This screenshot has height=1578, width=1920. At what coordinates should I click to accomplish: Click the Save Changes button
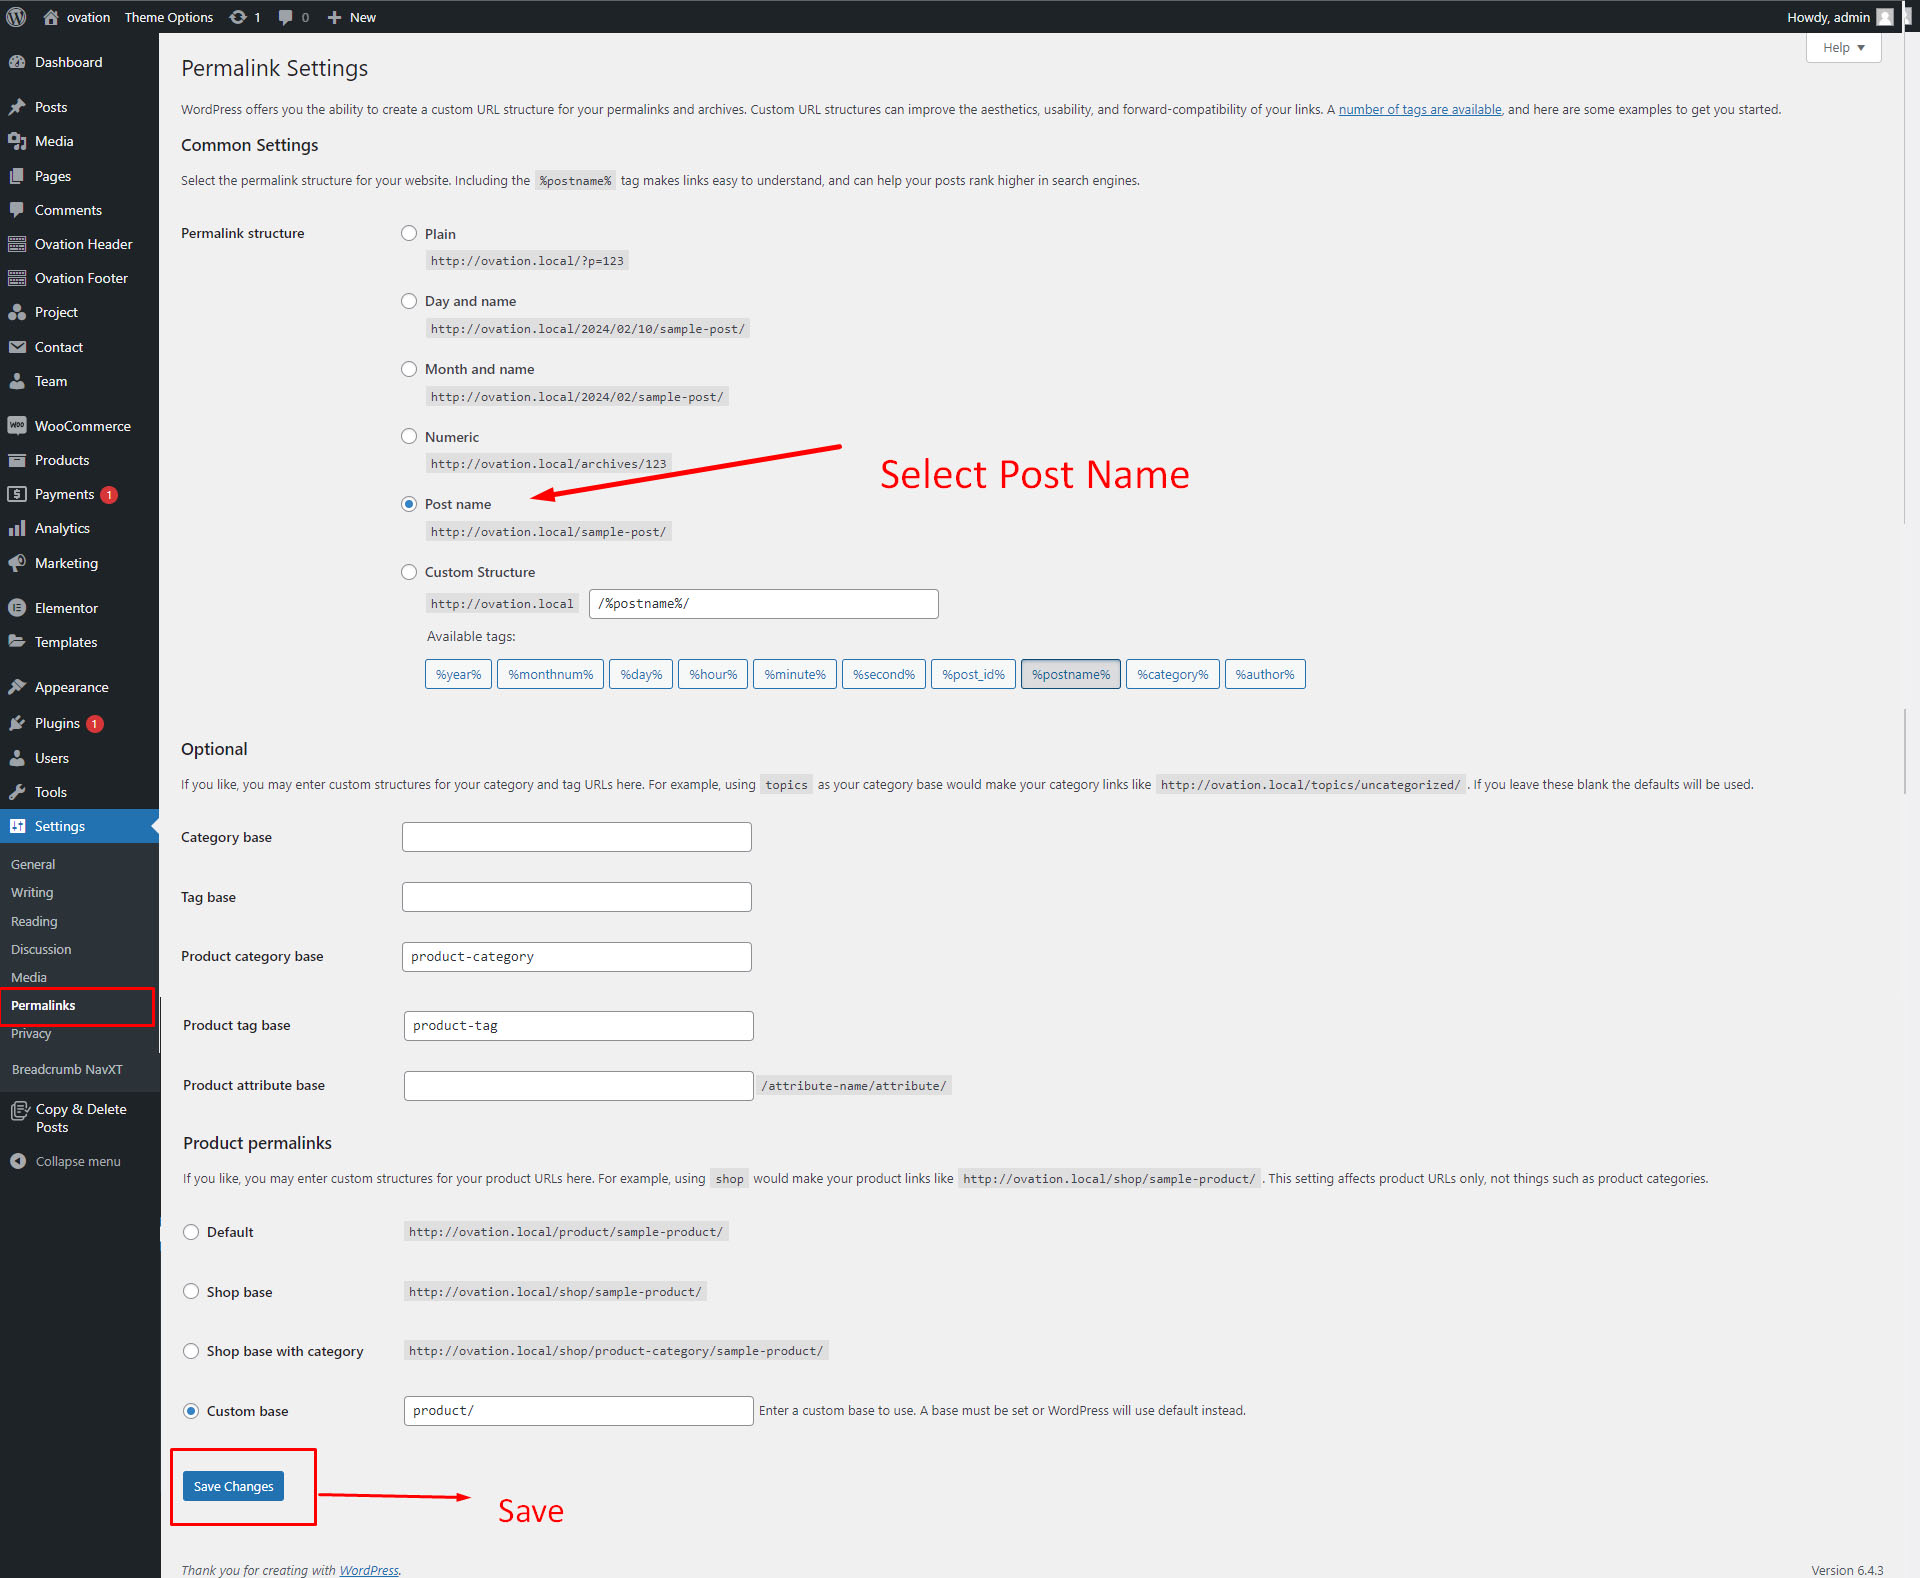click(x=233, y=1486)
